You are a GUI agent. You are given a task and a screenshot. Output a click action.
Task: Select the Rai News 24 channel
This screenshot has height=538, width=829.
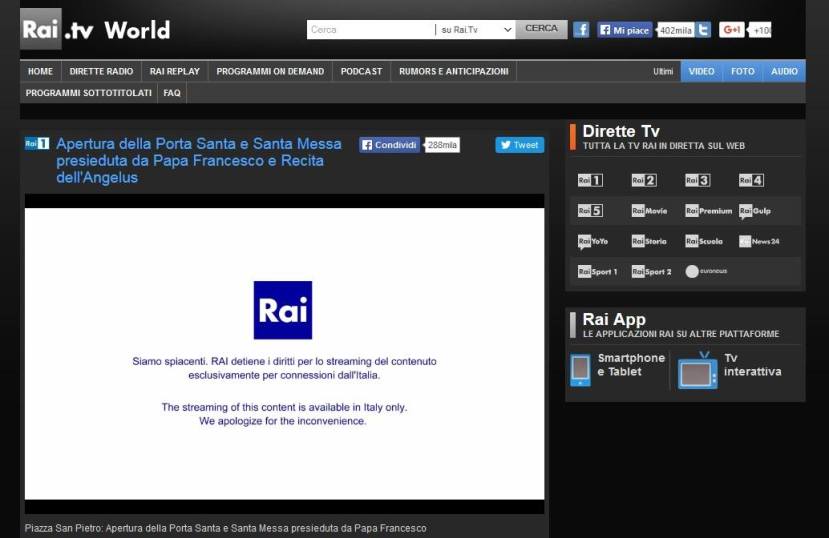click(x=759, y=242)
